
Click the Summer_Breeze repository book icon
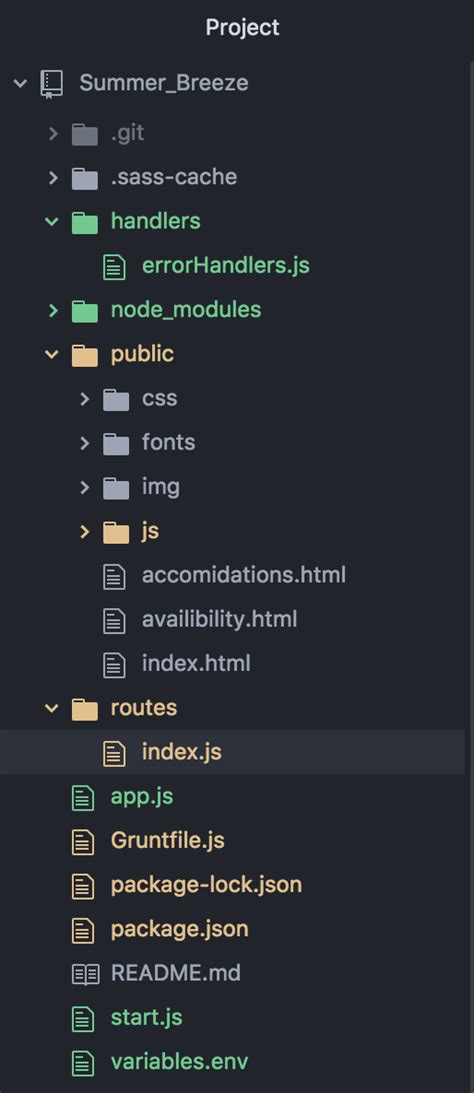(x=52, y=84)
